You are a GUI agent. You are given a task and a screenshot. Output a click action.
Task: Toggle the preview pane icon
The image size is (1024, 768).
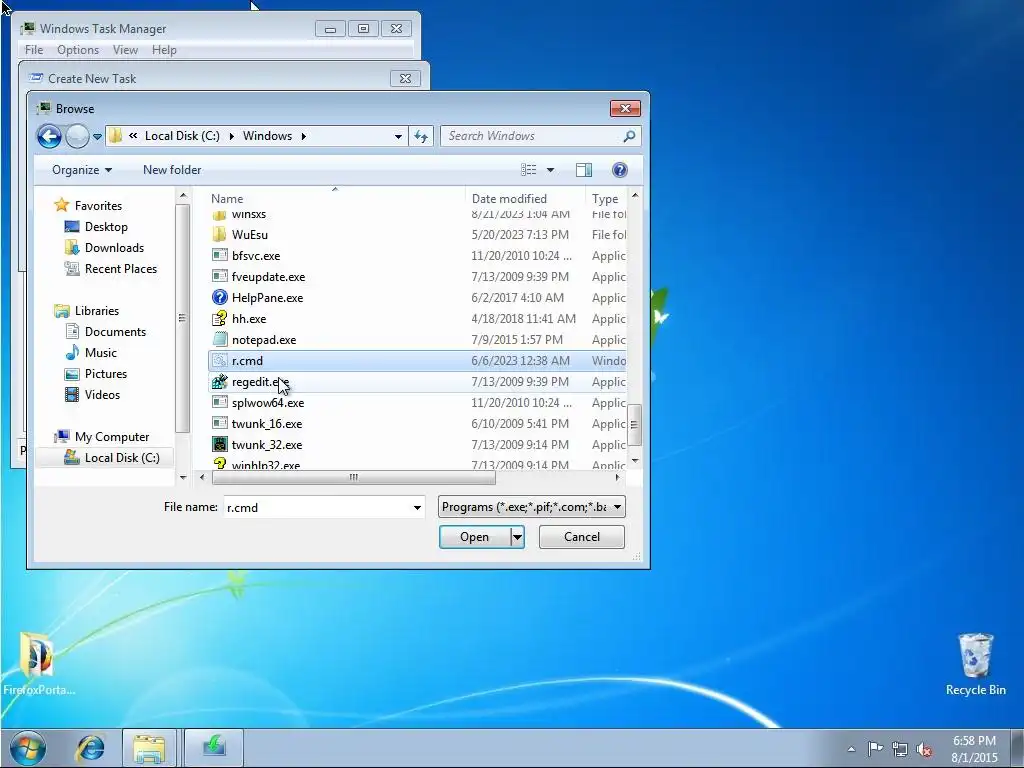coord(584,170)
